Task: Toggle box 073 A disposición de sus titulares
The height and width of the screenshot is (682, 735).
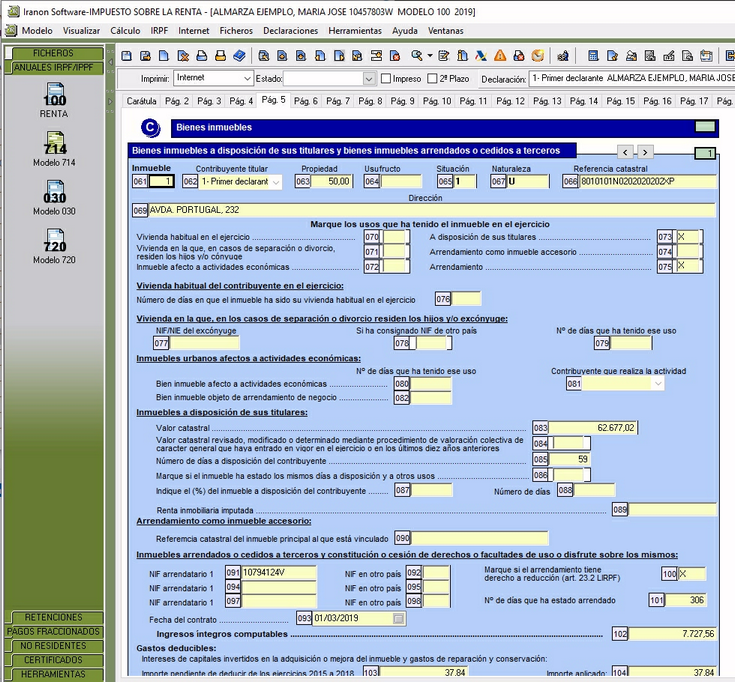Action: click(x=687, y=237)
